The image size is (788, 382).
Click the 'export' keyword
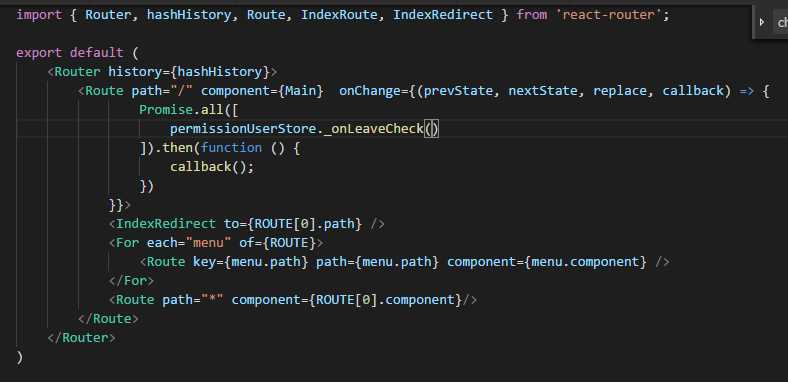point(39,53)
